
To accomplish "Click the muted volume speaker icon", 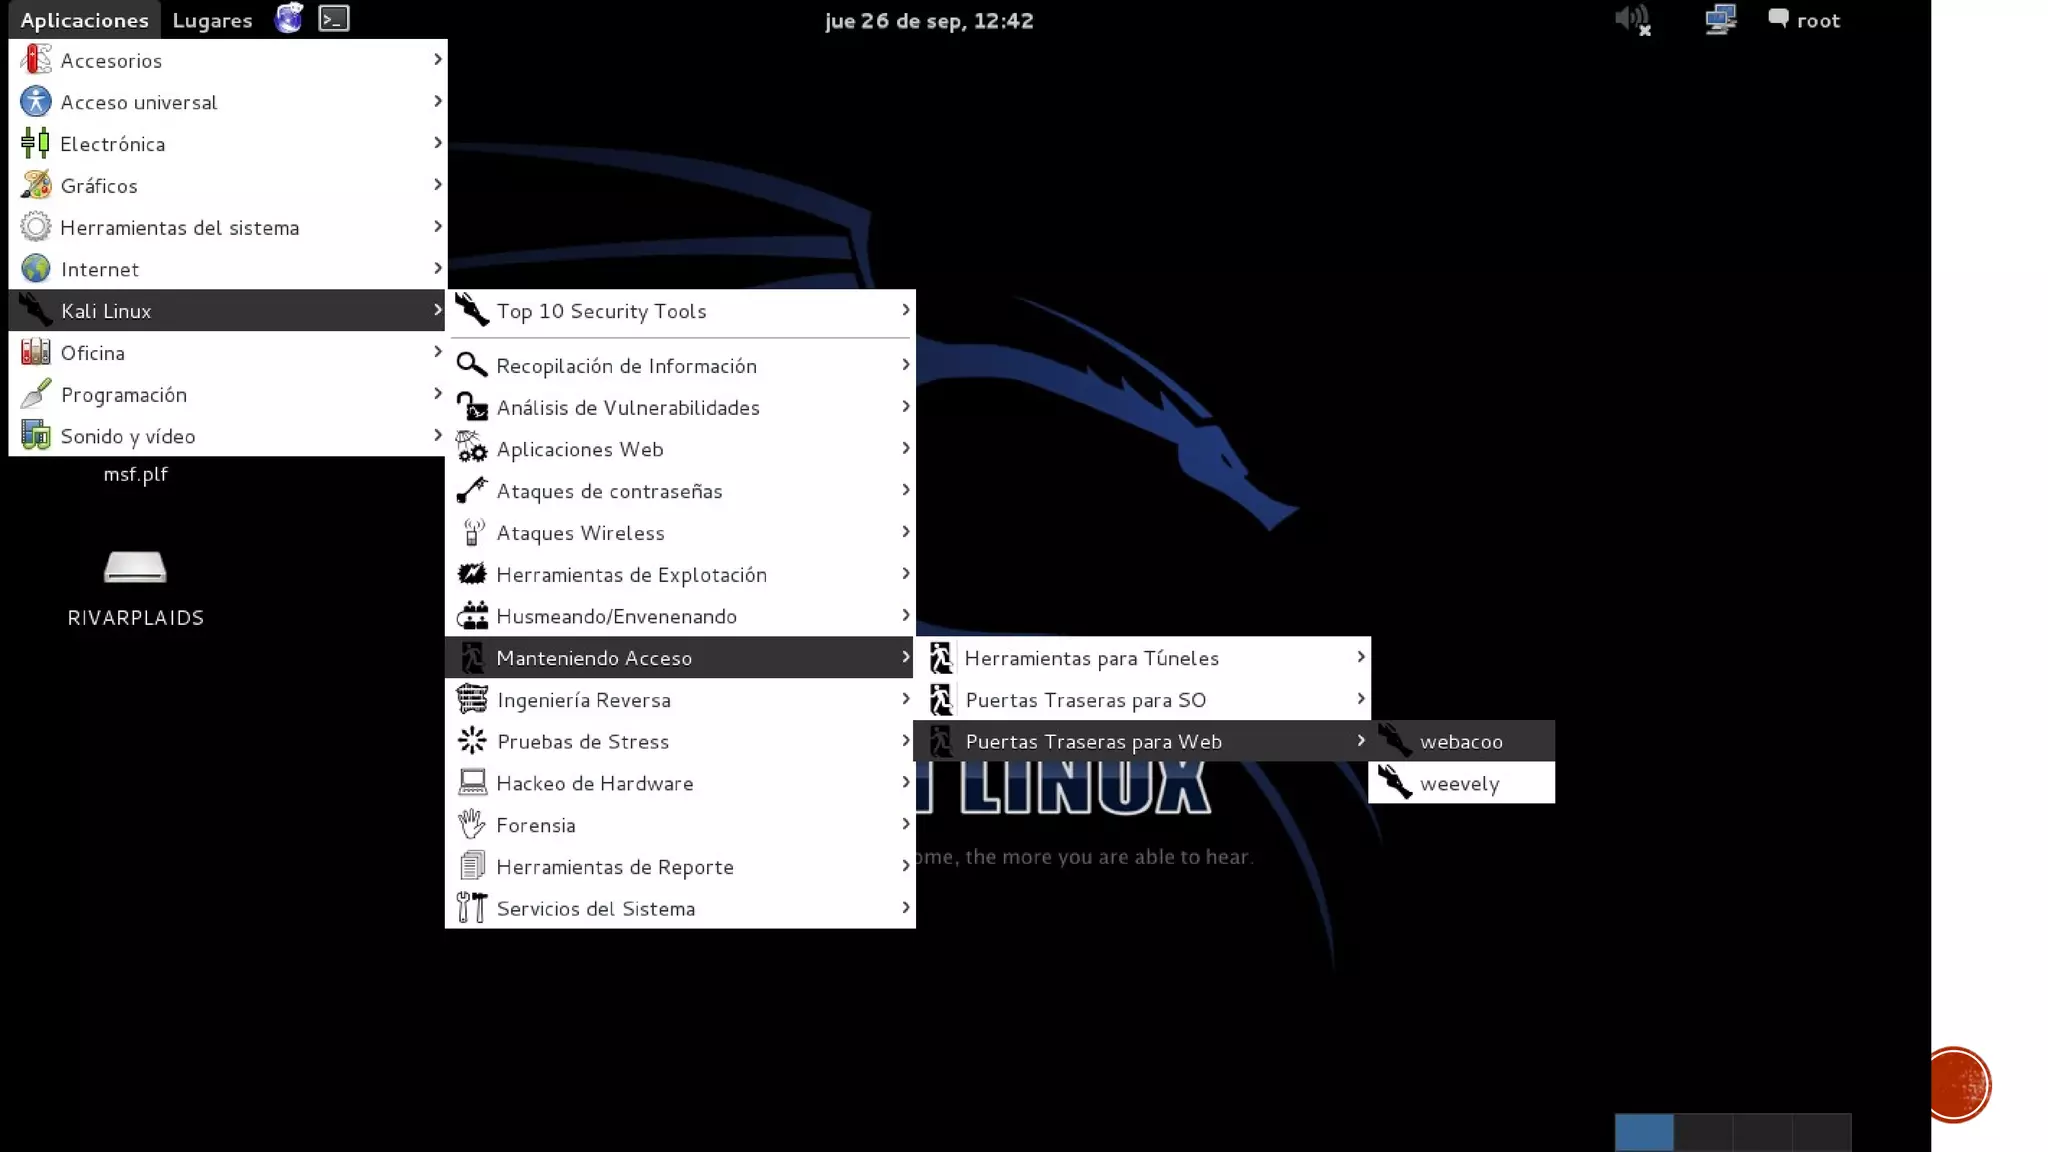I will [1632, 20].
